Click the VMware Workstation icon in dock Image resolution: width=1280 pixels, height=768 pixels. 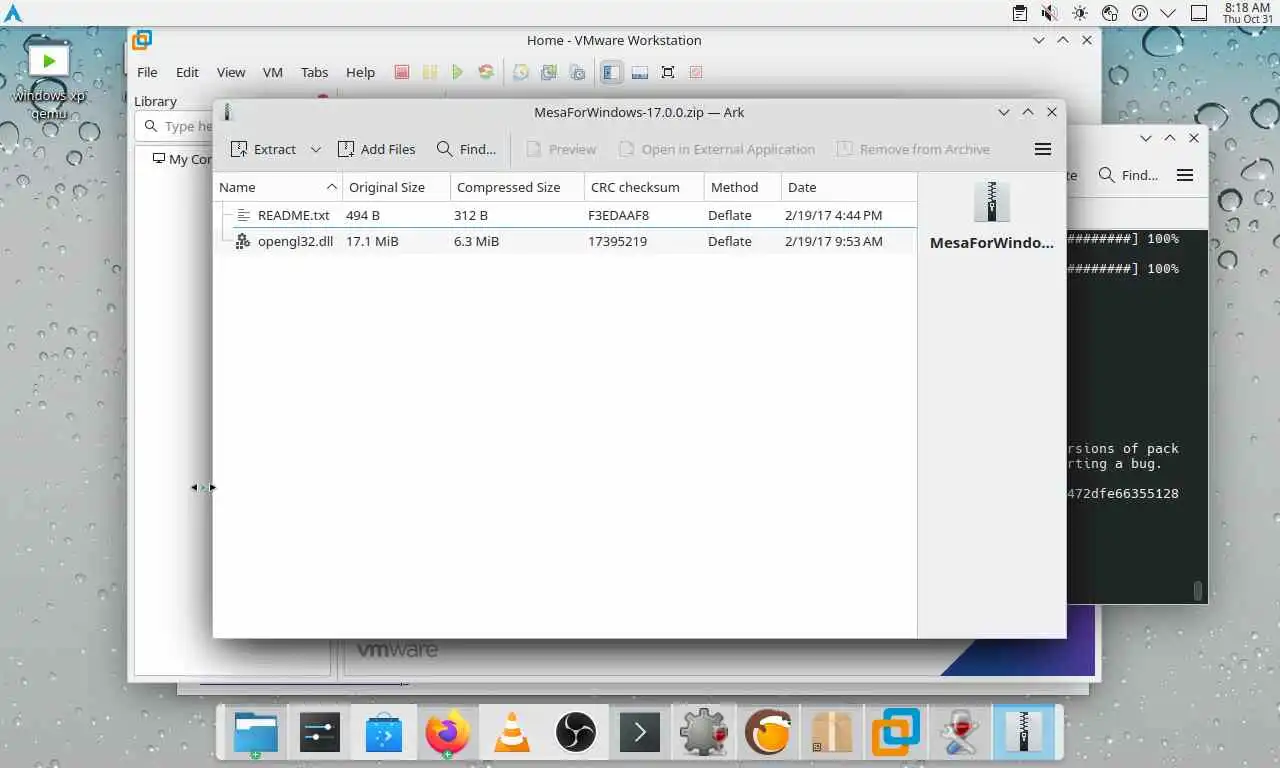896,733
